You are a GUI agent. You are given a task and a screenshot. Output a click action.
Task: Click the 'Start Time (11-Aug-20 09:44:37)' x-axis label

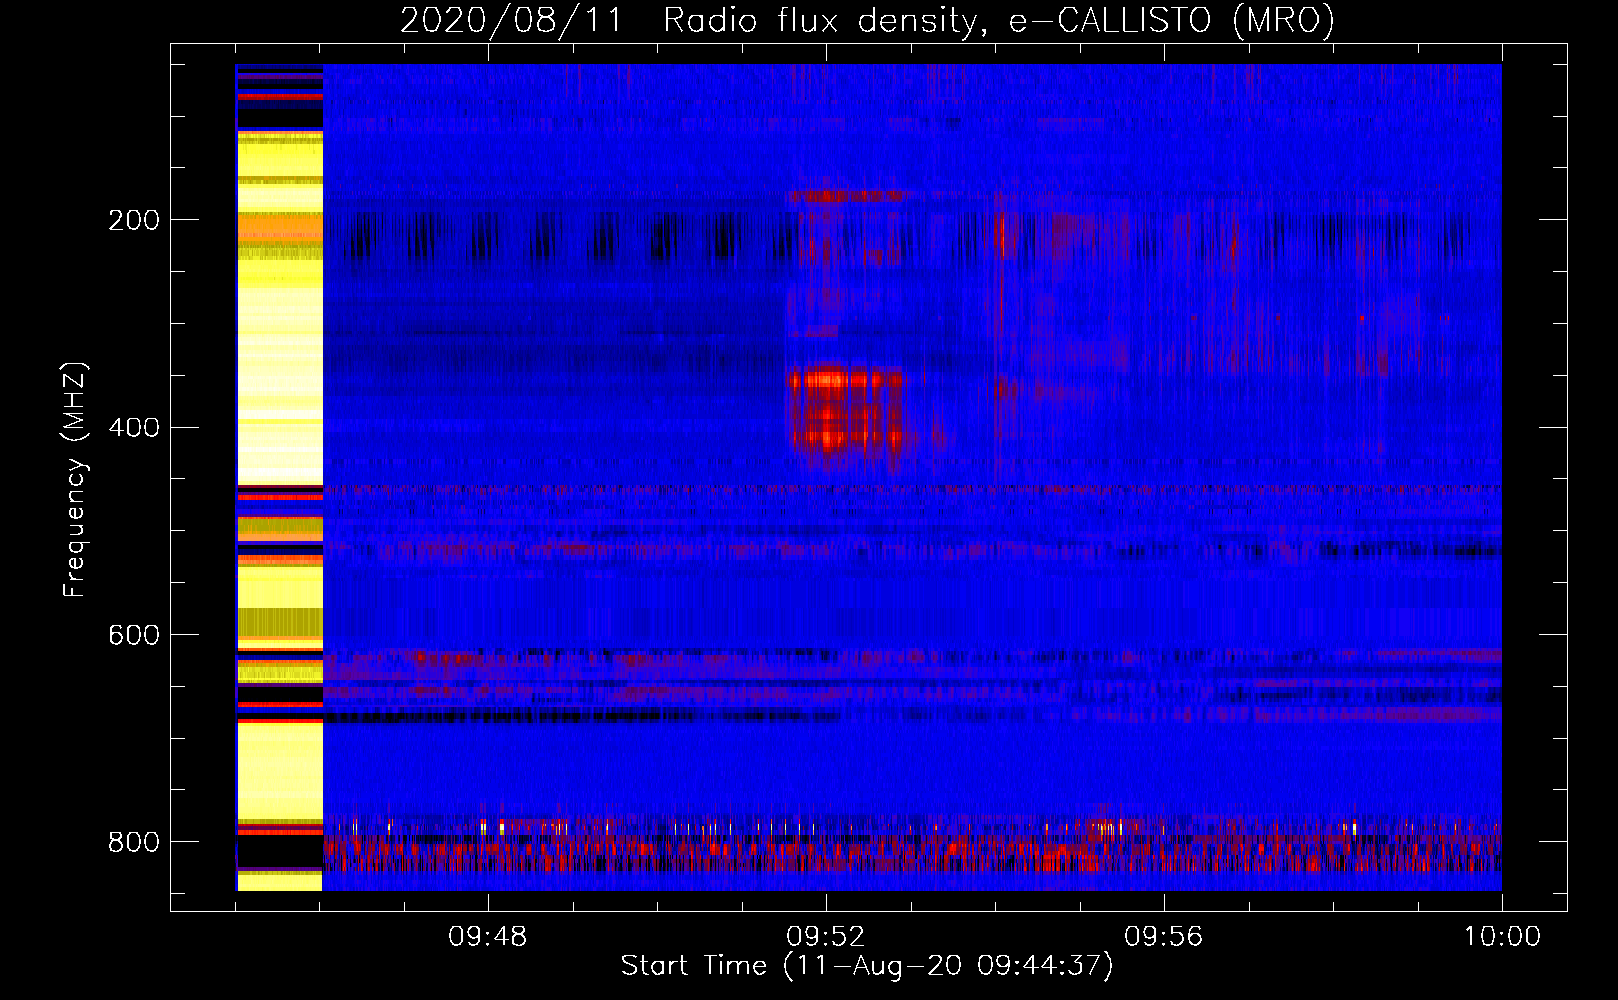click(867, 966)
